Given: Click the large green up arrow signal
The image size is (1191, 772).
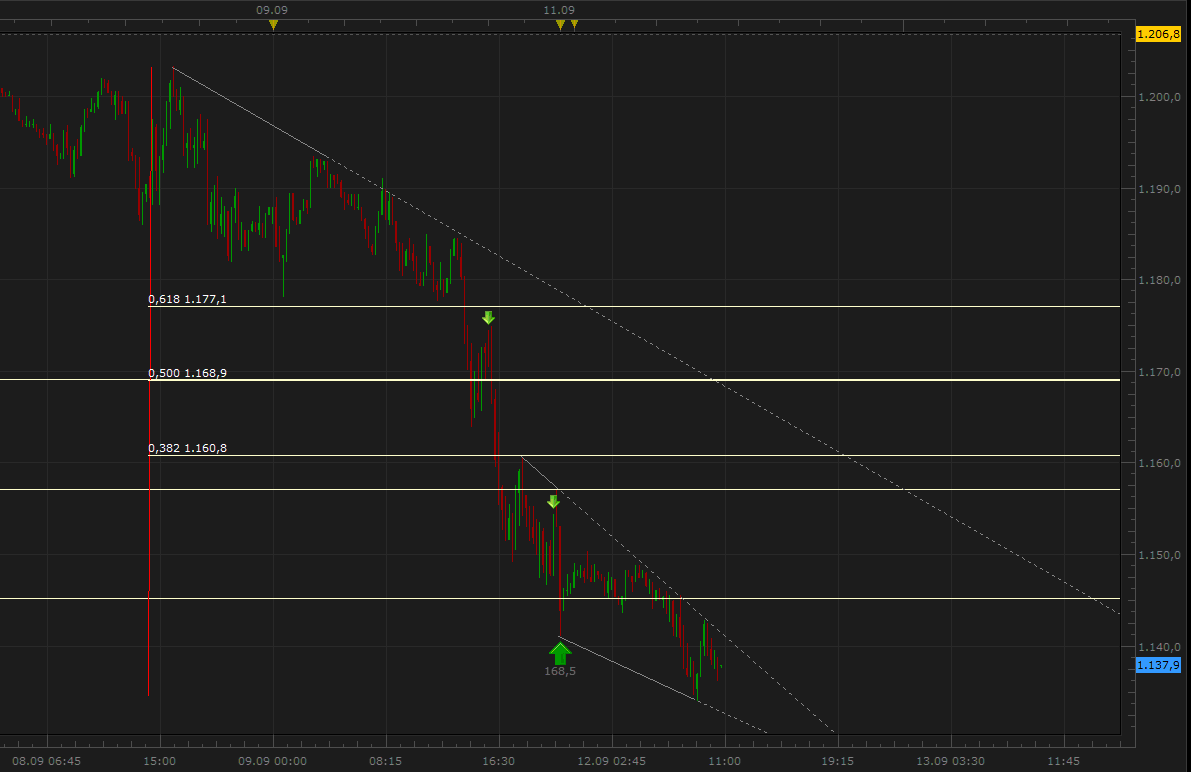Looking at the screenshot, I should 560,653.
